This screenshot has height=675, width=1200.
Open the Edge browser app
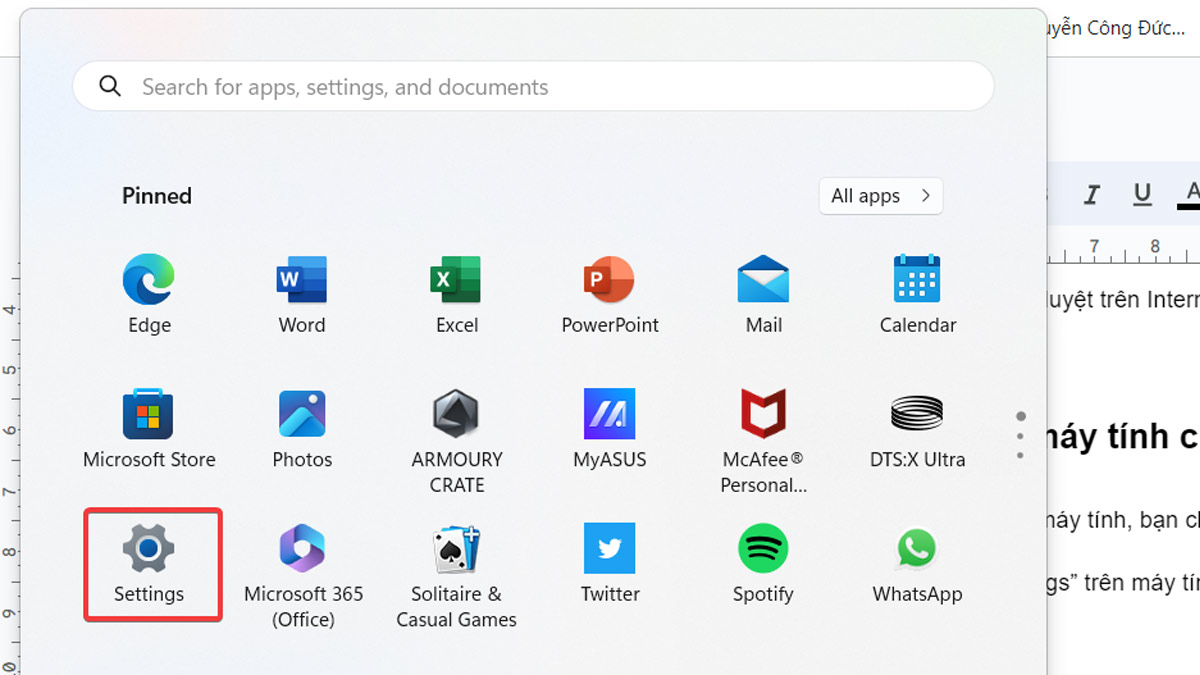(149, 280)
